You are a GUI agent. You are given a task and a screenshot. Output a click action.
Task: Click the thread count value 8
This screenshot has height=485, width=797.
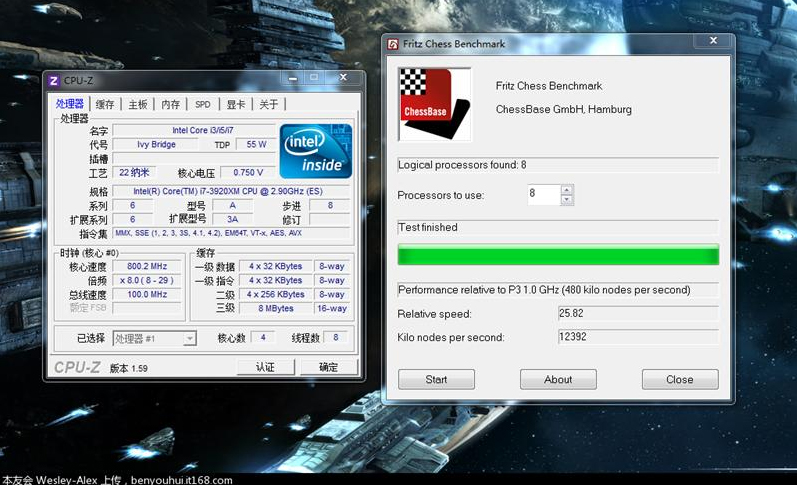pos(335,337)
